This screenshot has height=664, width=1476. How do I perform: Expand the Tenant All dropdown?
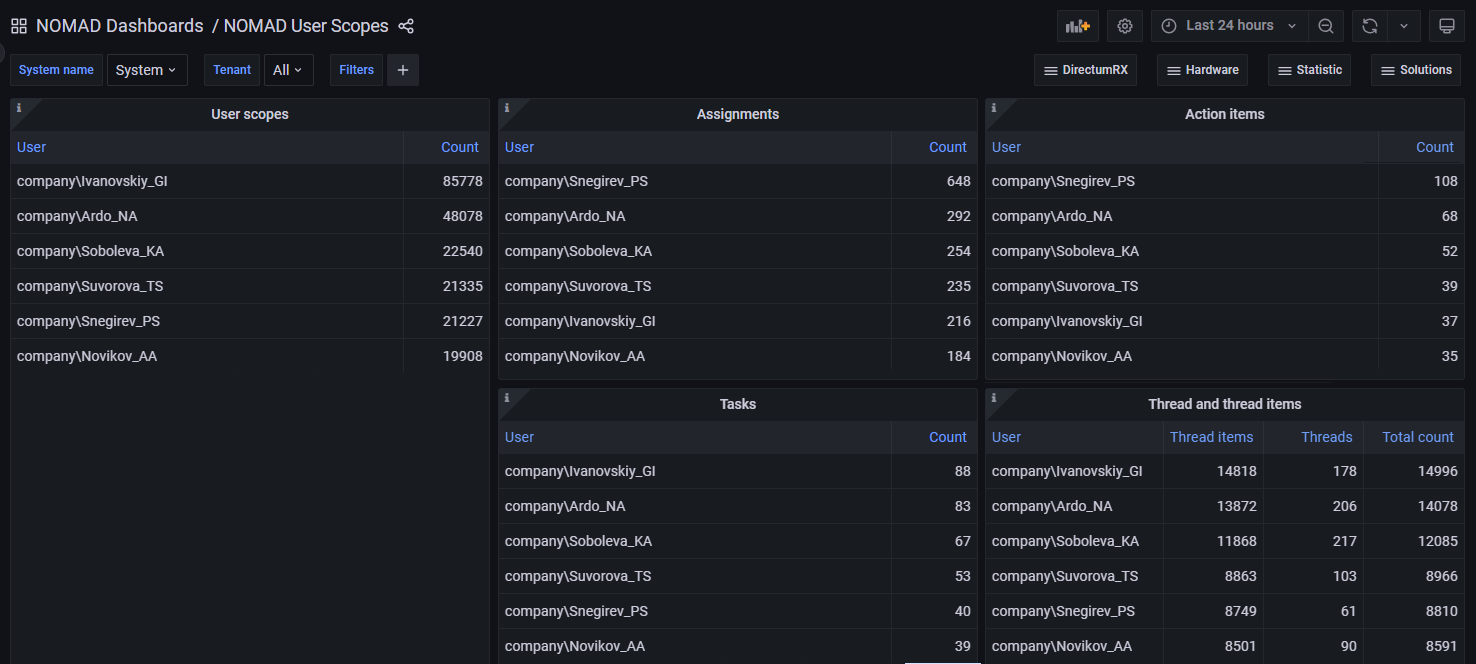(x=288, y=70)
